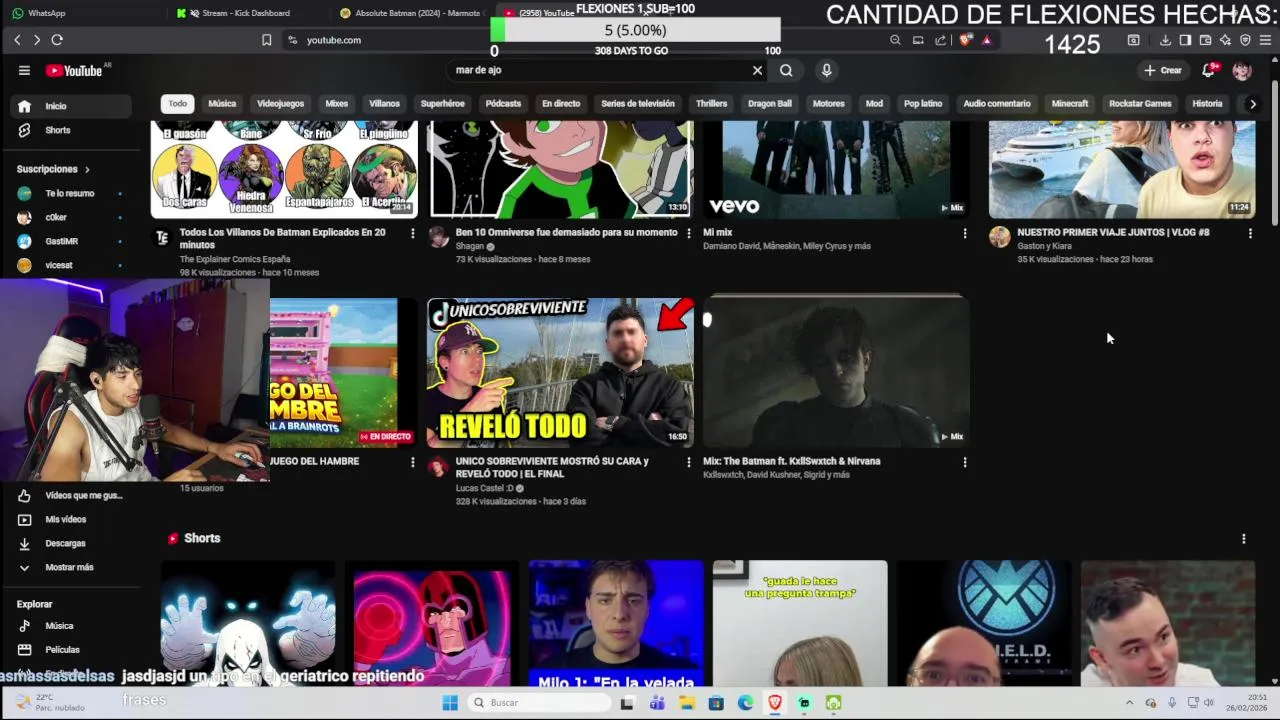The width and height of the screenshot is (1280, 720).
Task: Play the REVELÓ TODO video thumbnail
Action: pos(560,372)
